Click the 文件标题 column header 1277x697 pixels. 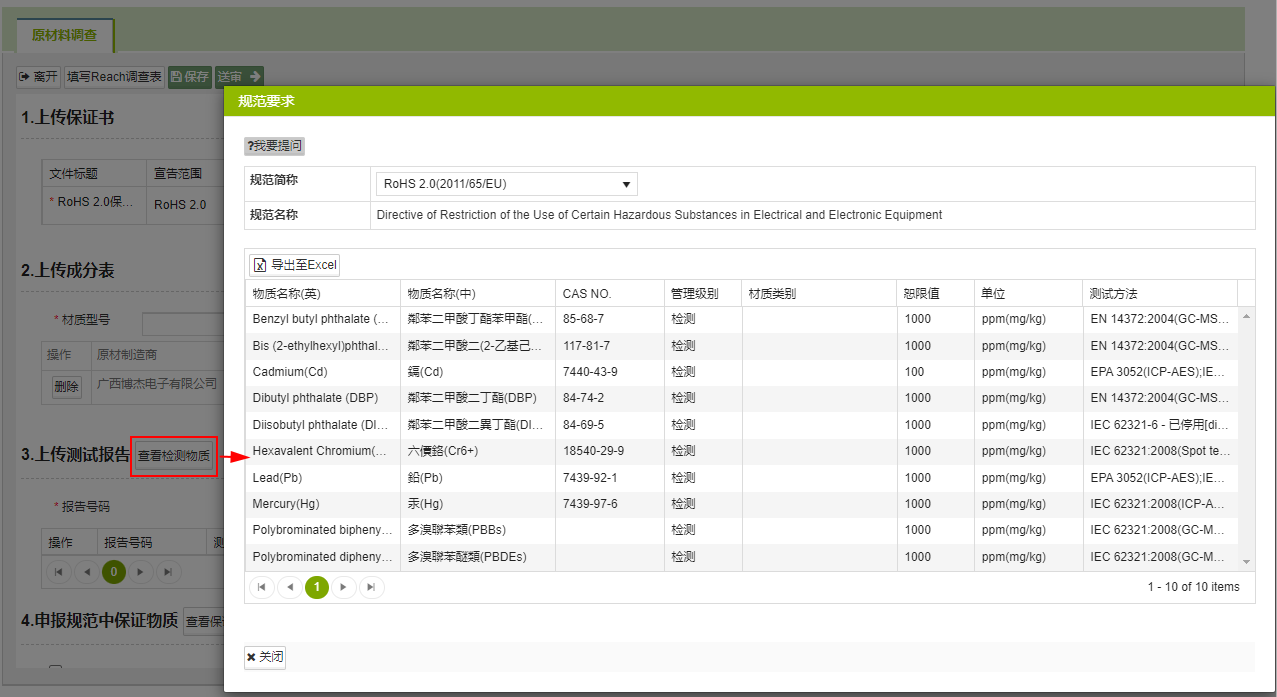click(x=94, y=173)
